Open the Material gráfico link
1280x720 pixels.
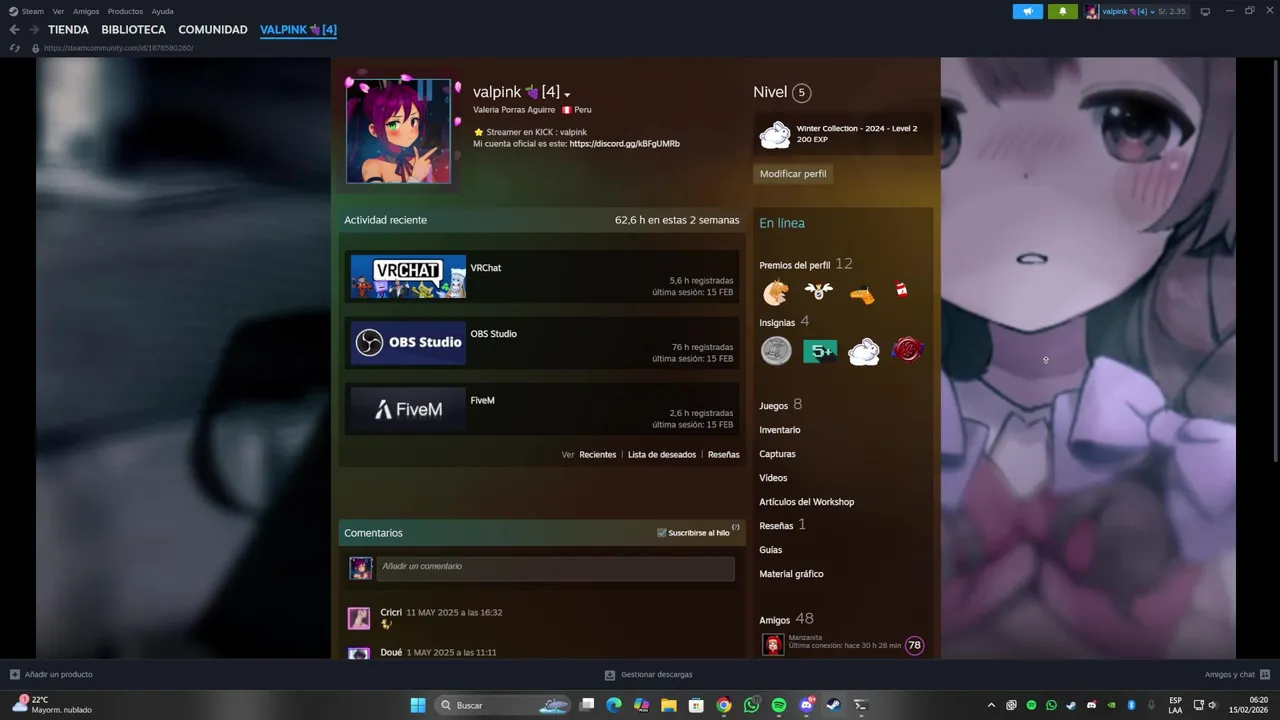[x=791, y=574]
